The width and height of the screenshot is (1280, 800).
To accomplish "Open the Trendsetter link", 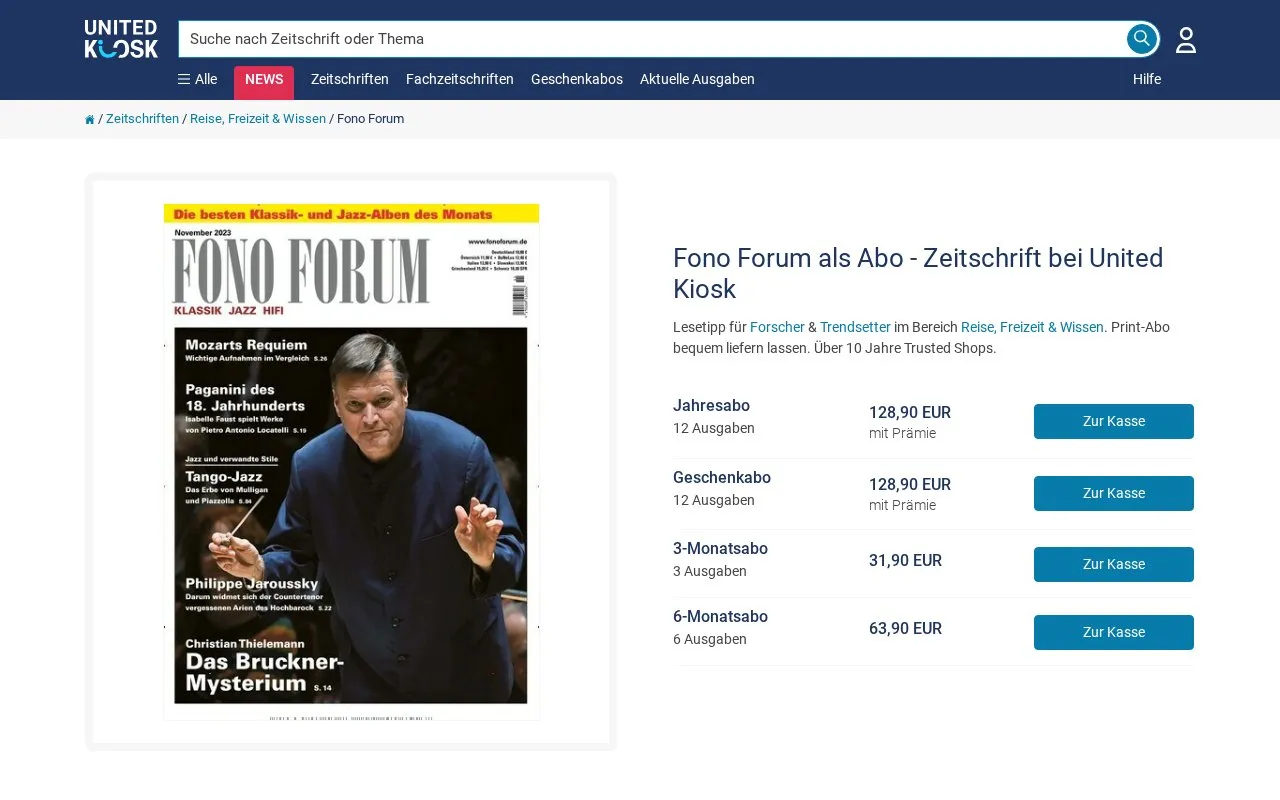I will [x=855, y=327].
